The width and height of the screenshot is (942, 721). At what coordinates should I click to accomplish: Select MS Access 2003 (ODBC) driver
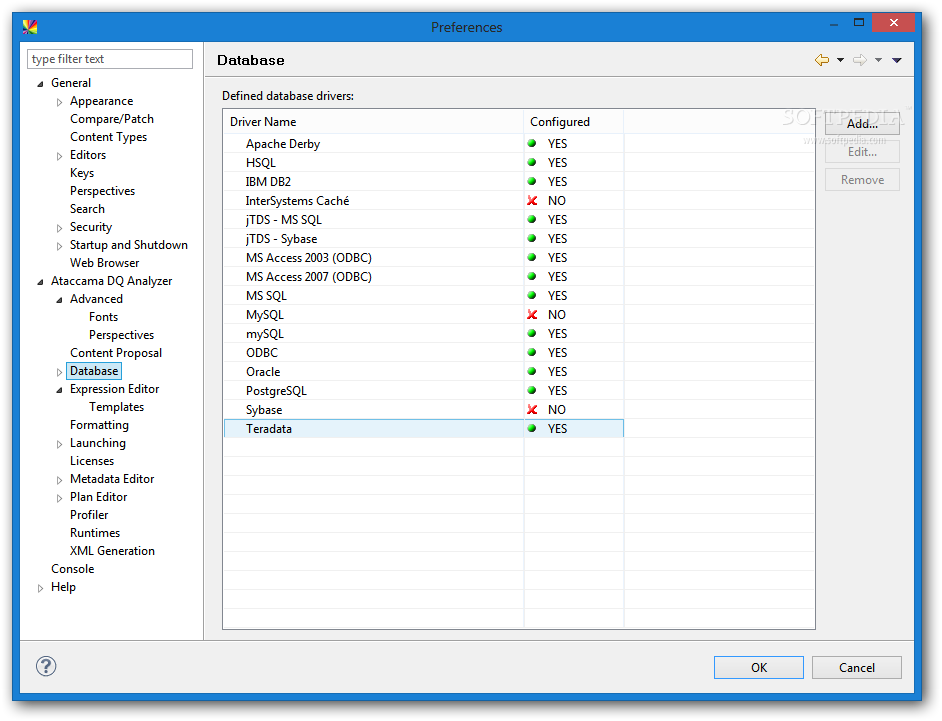[424, 258]
